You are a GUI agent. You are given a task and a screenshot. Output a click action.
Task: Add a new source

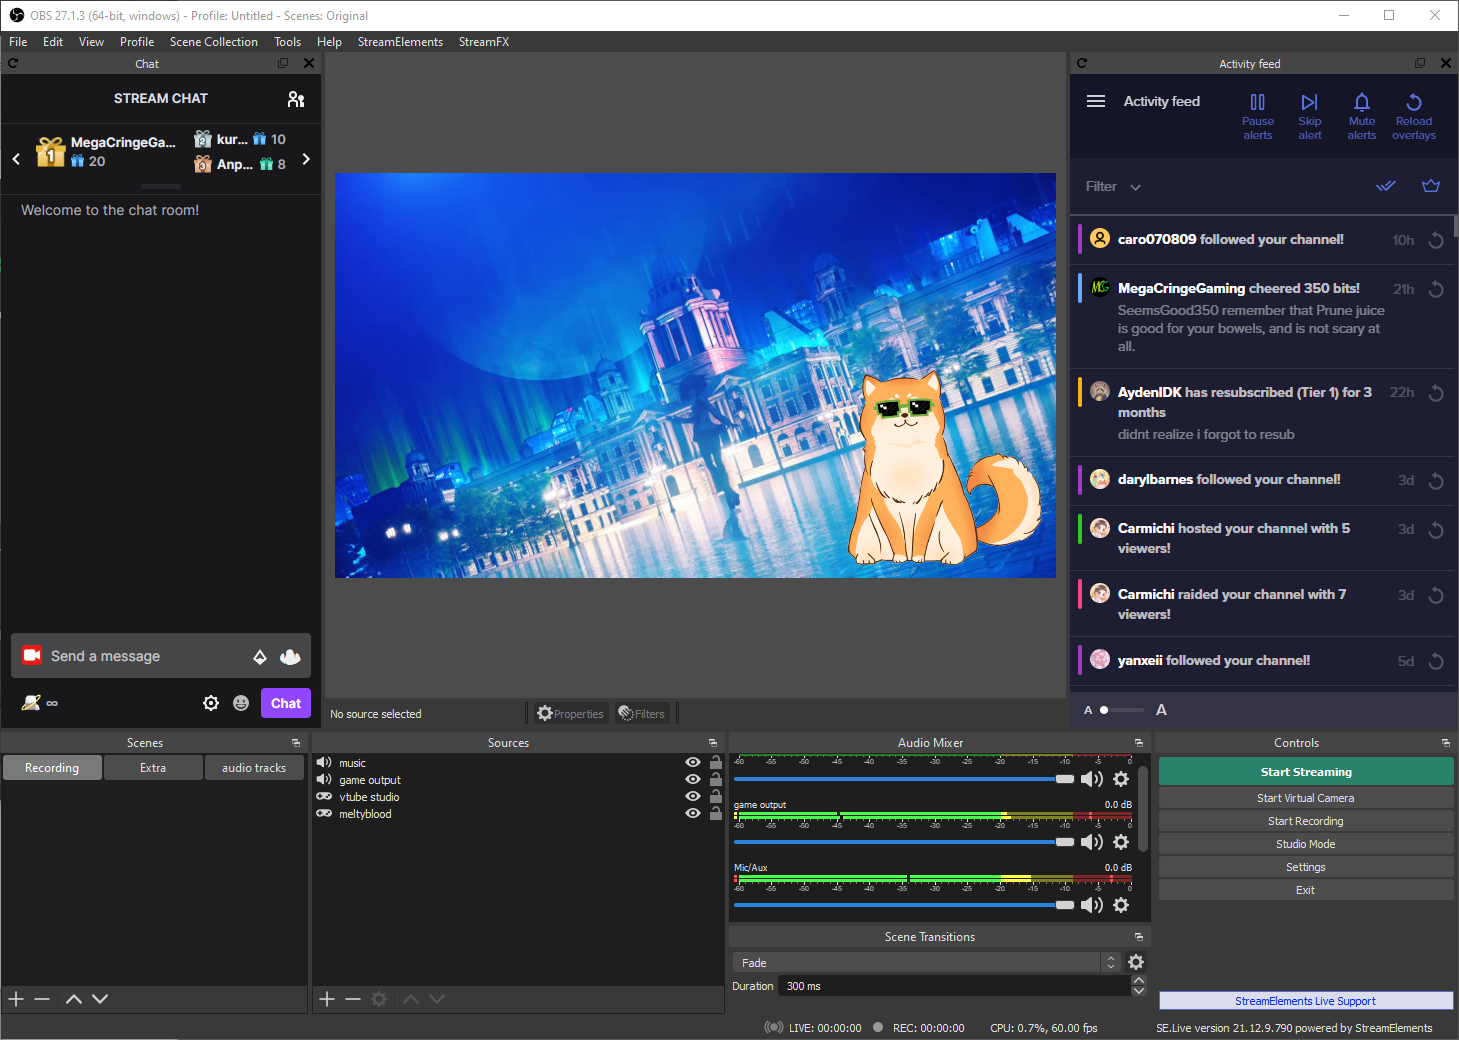point(327,999)
